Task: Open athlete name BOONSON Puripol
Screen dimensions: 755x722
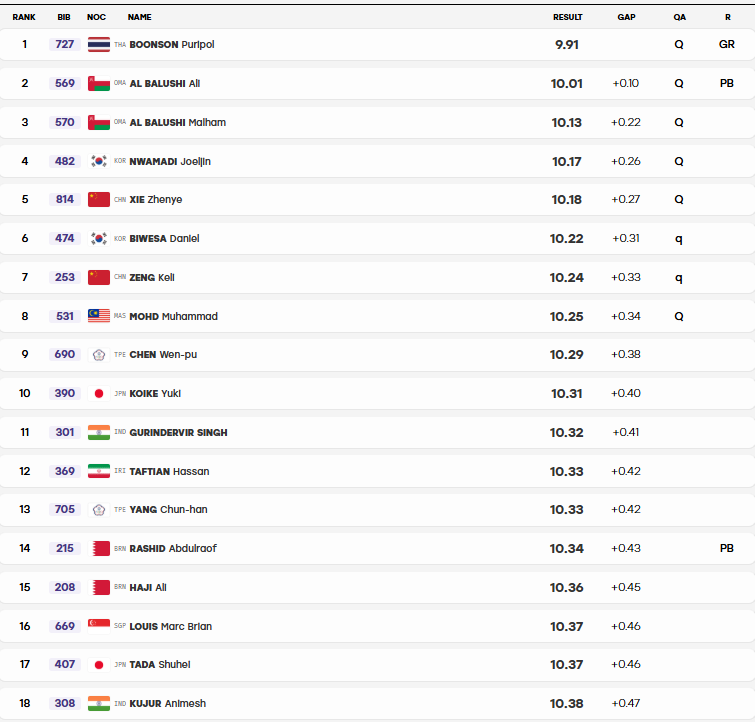Action: 172,44
